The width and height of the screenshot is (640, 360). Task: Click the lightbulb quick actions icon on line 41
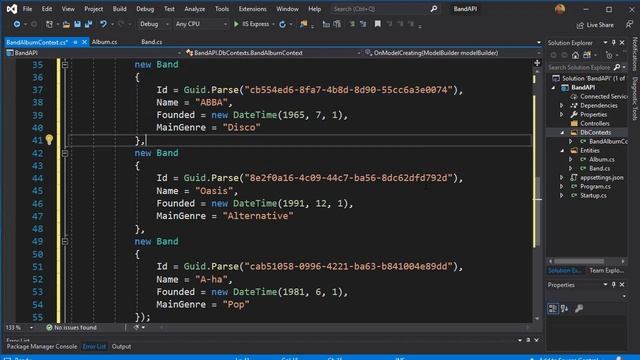(49, 140)
